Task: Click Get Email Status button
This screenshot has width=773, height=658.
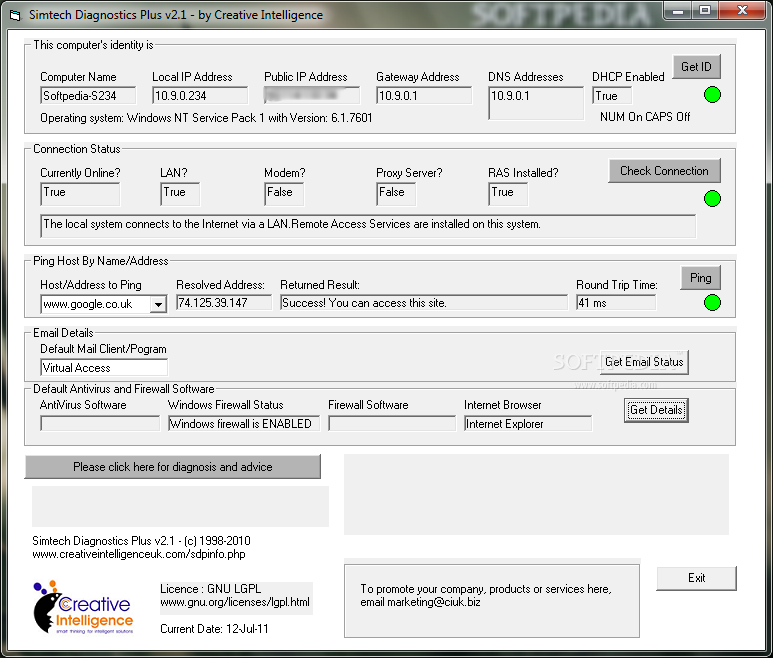Action: (x=644, y=362)
